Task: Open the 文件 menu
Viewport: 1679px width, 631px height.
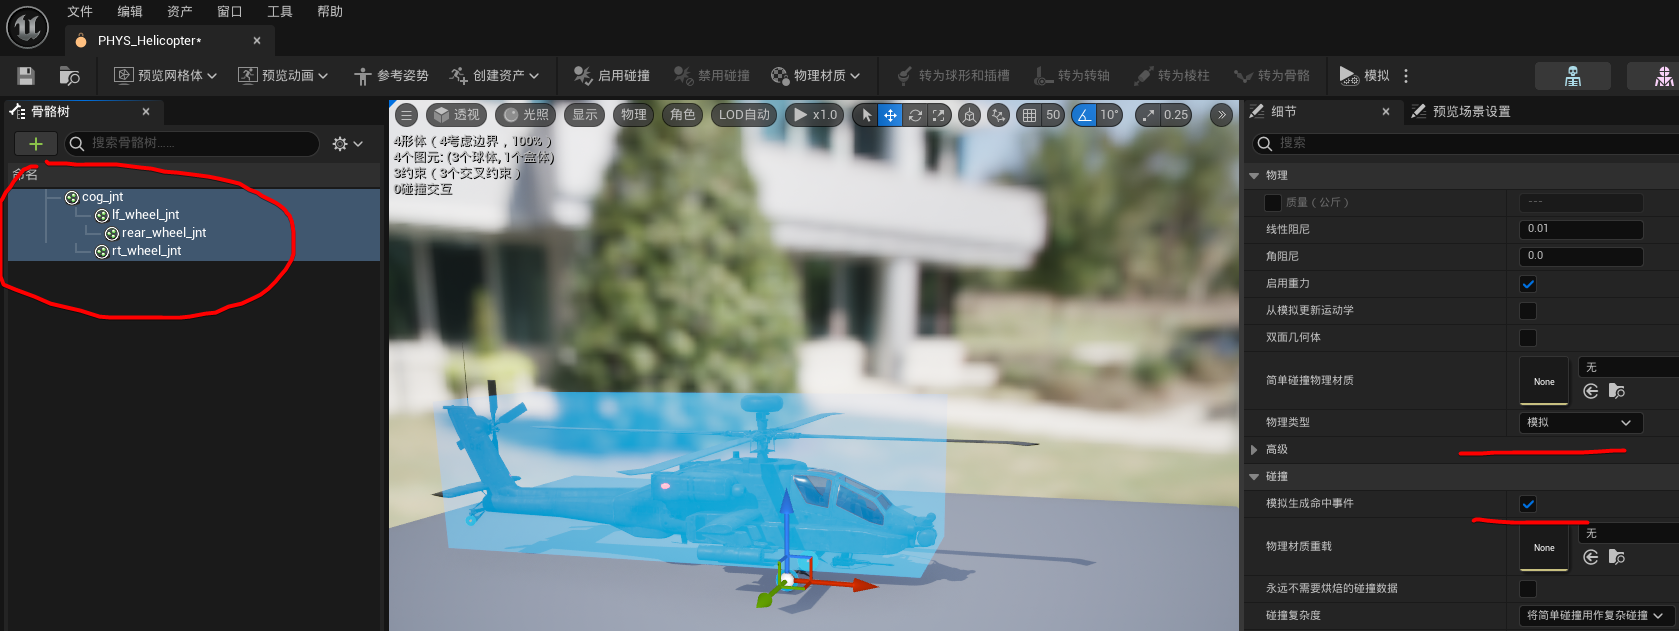Action: click(x=80, y=12)
